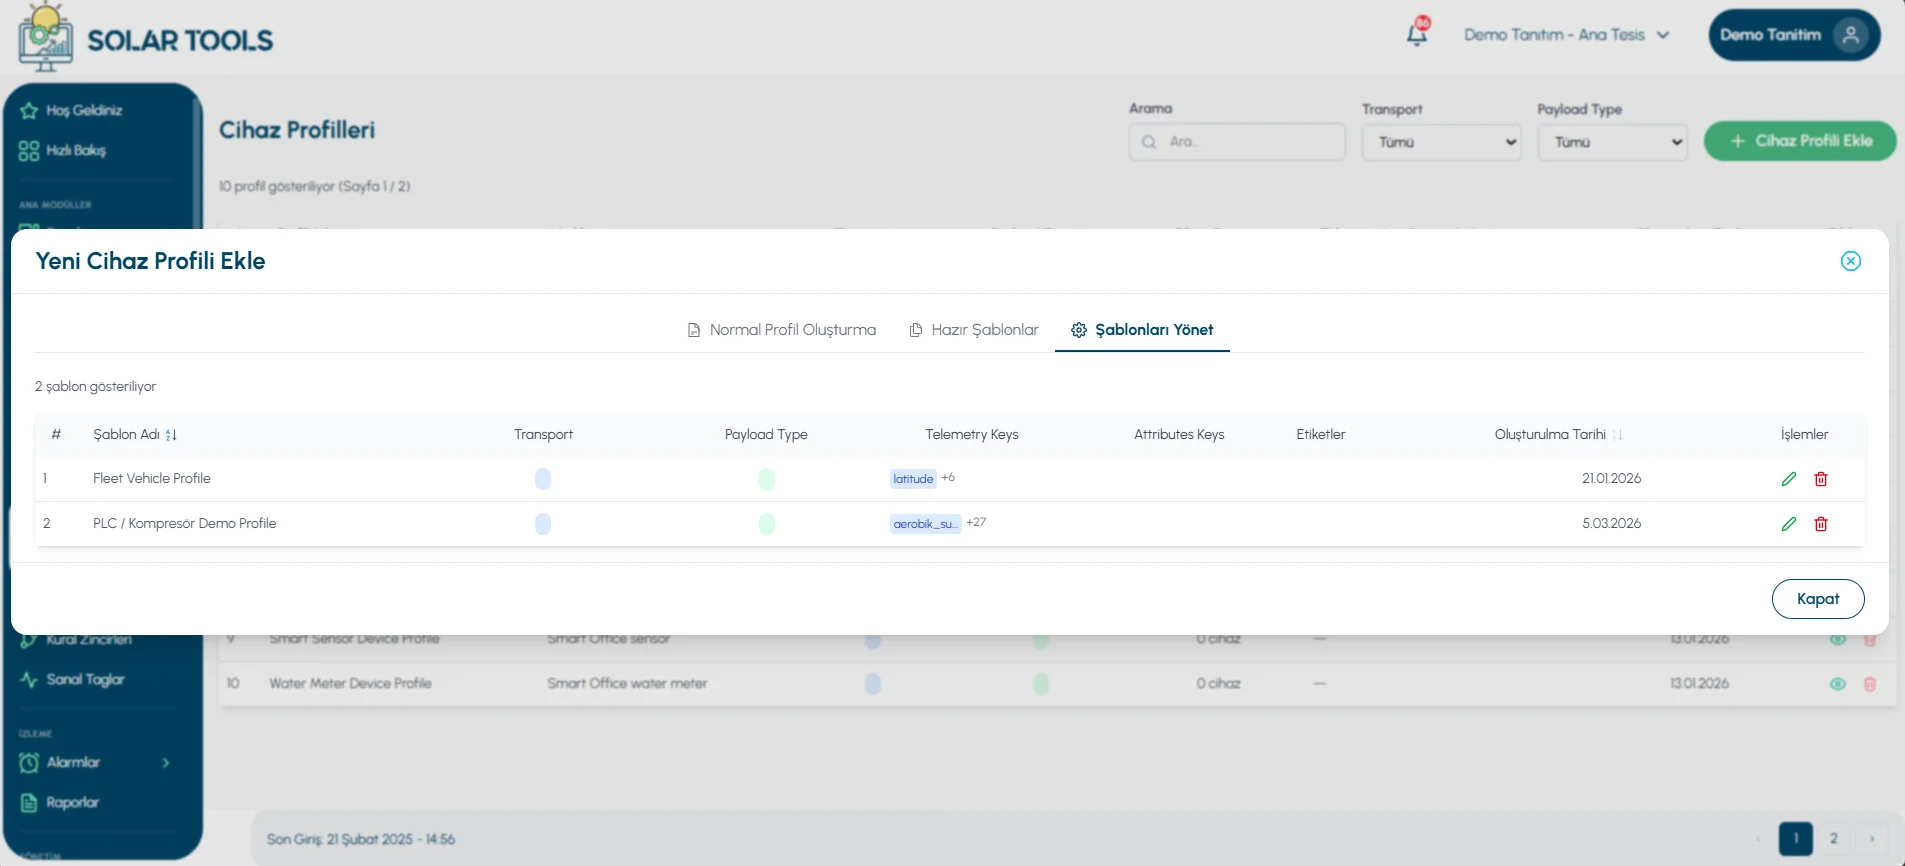
Task: Open the notifications bell
Action: (1417, 32)
